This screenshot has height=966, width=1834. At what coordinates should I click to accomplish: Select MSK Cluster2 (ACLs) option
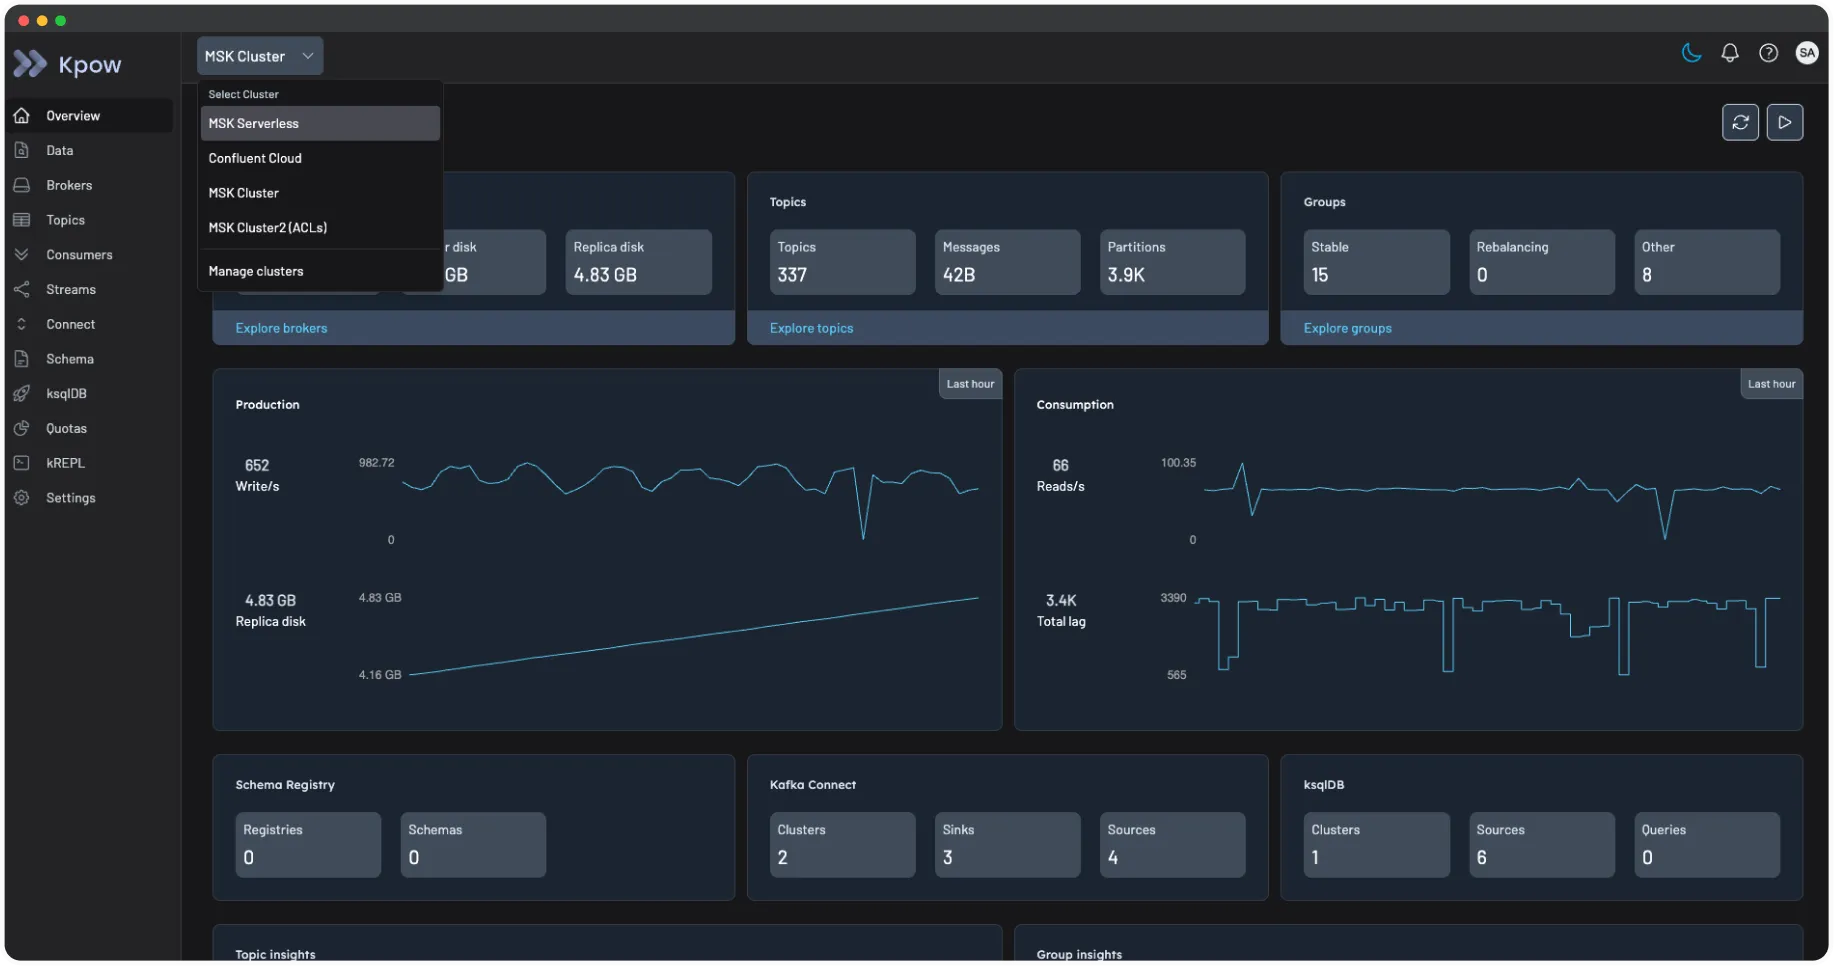coord(320,228)
